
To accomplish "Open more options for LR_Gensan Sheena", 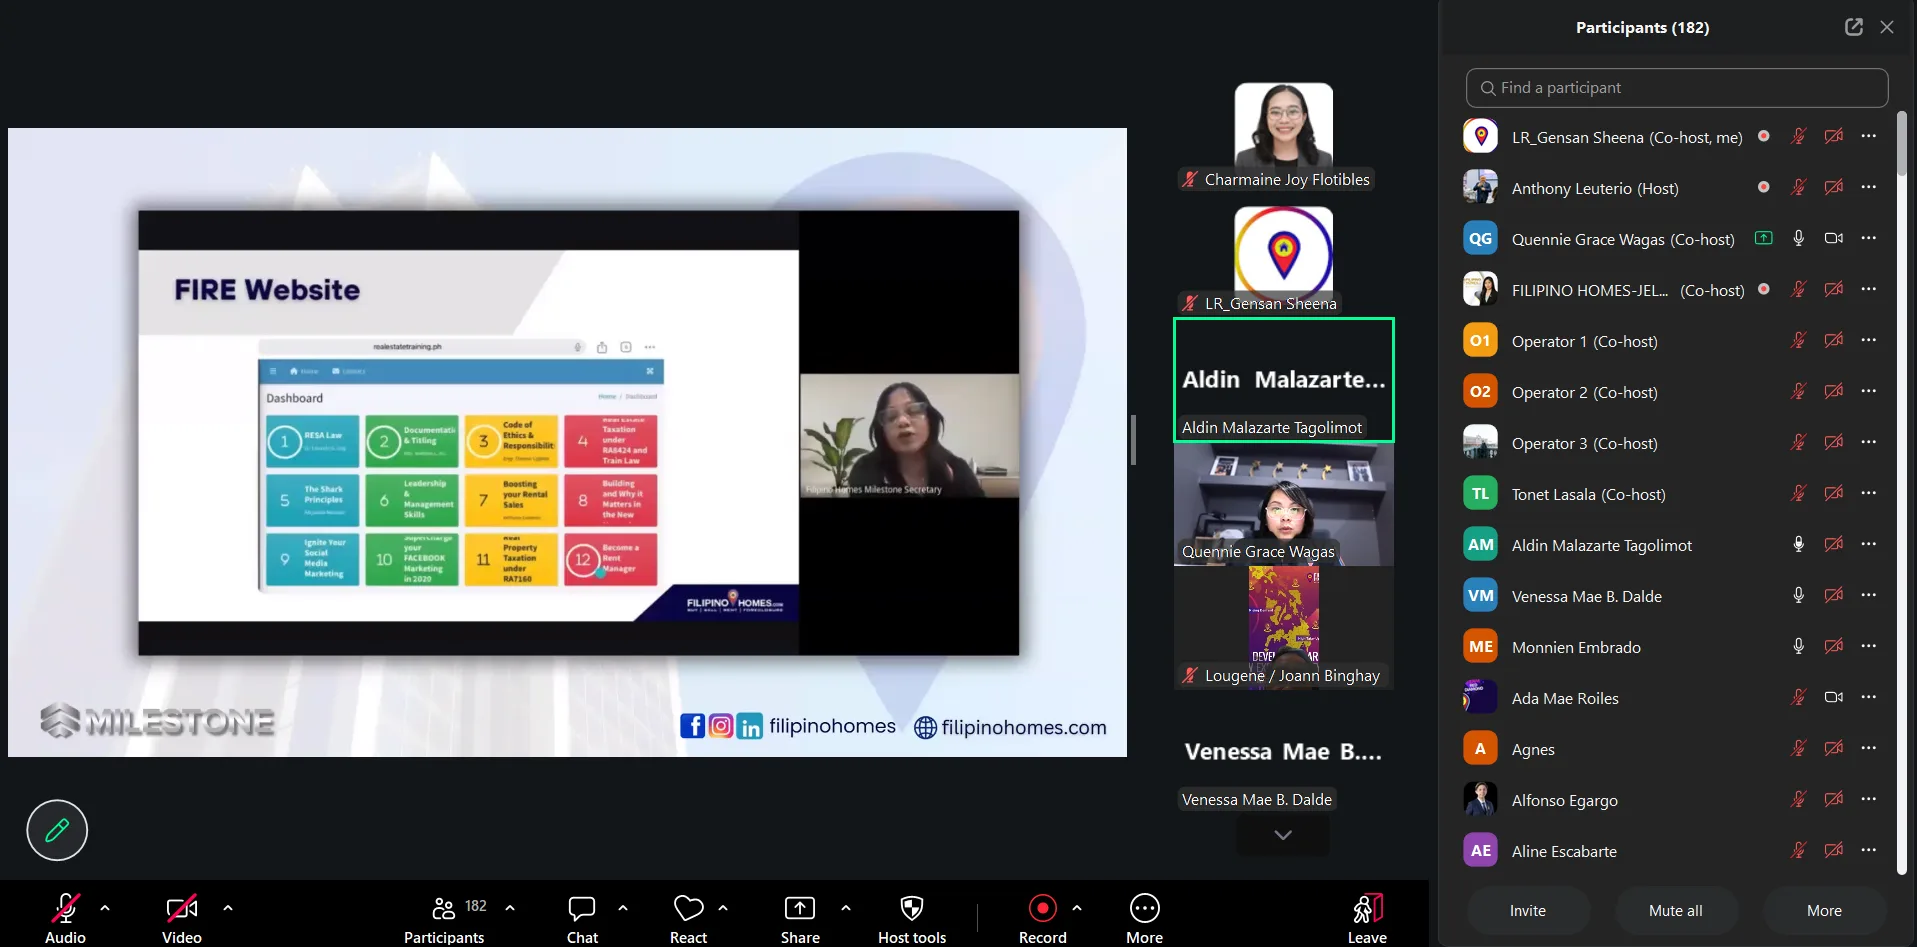I will point(1869,136).
